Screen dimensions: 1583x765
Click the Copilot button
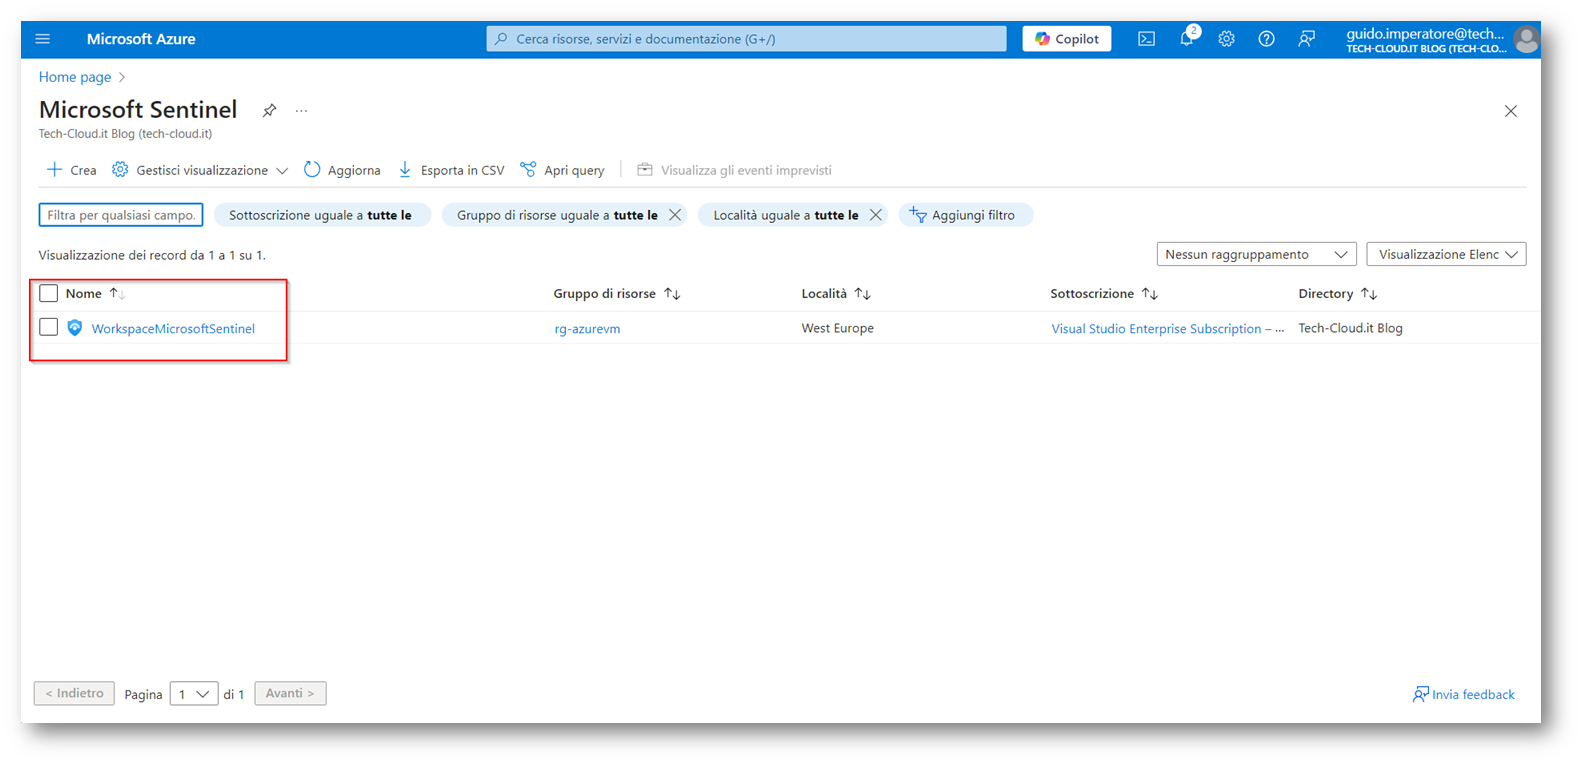point(1066,39)
